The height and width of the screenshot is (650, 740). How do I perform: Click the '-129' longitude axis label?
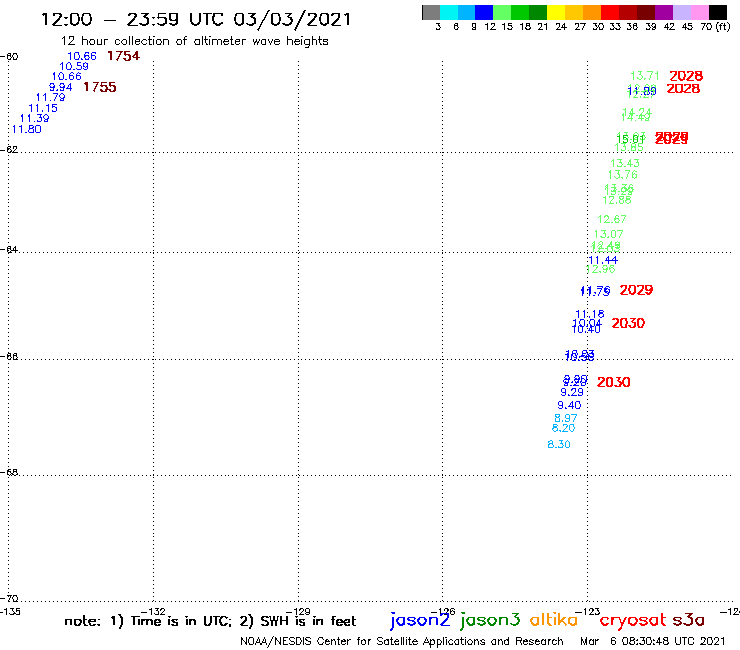pyautogui.click(x=298, y=612)
